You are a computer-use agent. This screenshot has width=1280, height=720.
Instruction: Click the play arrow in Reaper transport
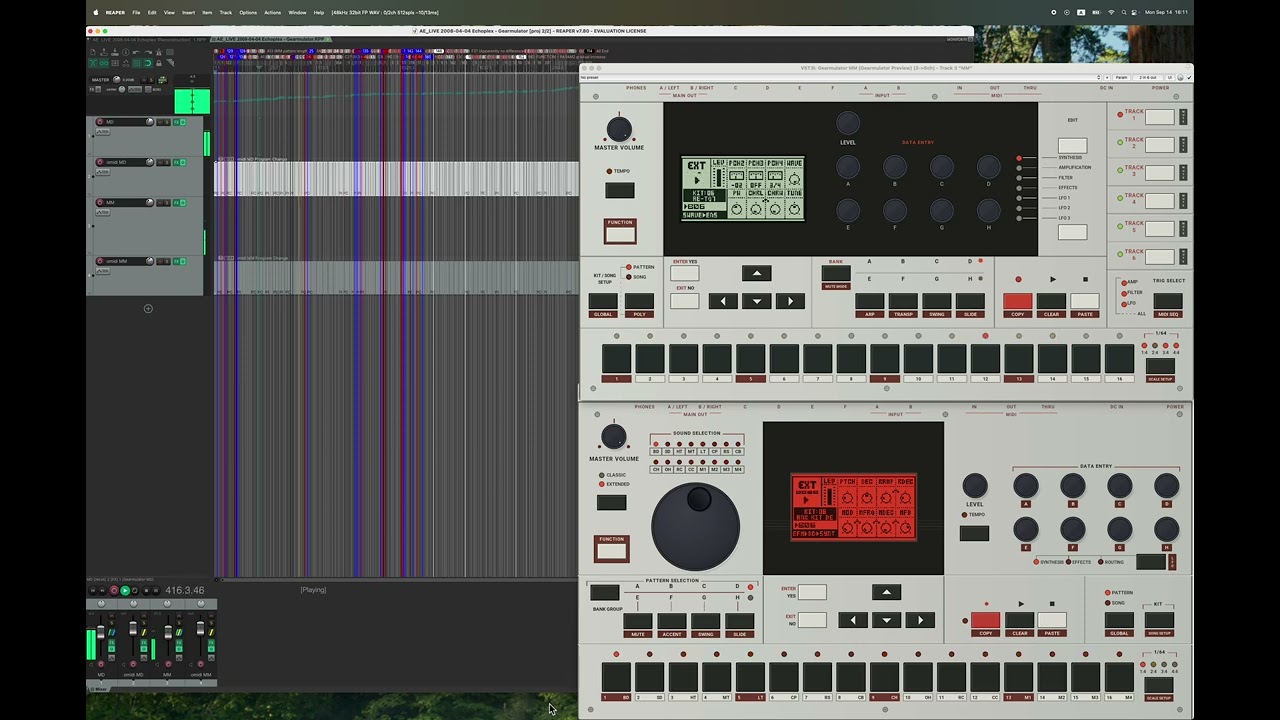[125, 590]
